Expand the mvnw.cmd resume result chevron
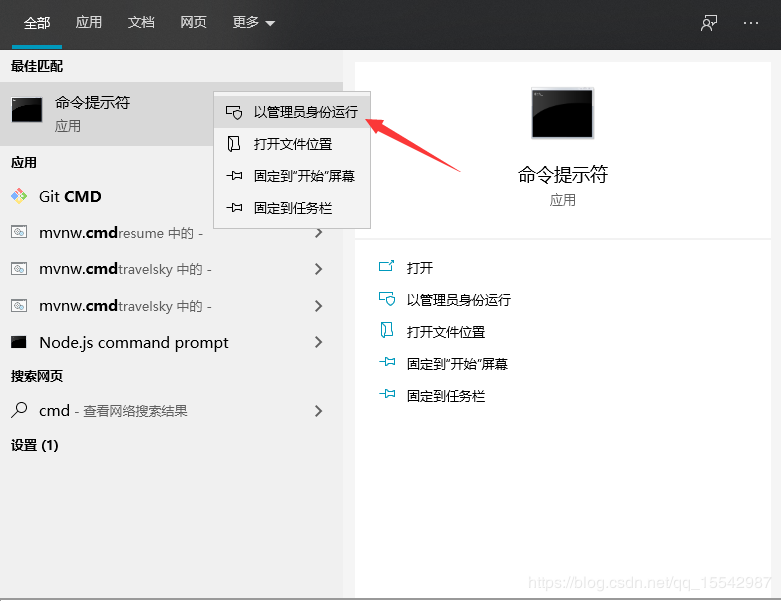 pyautogui.click(x=319, y=233)
